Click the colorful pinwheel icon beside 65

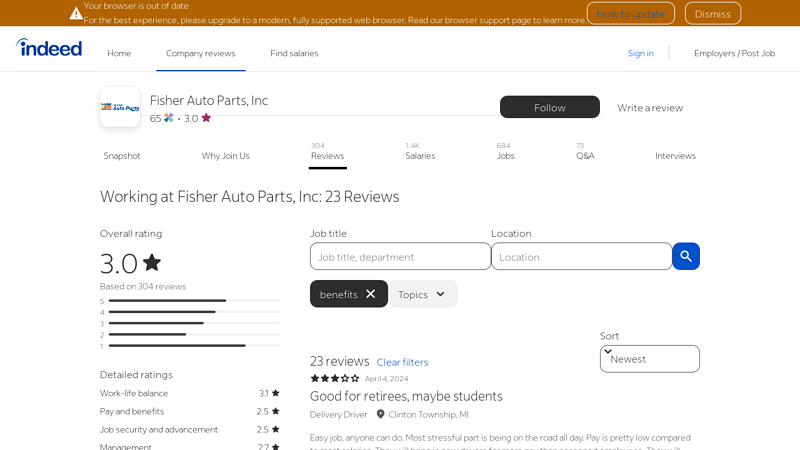169,118
